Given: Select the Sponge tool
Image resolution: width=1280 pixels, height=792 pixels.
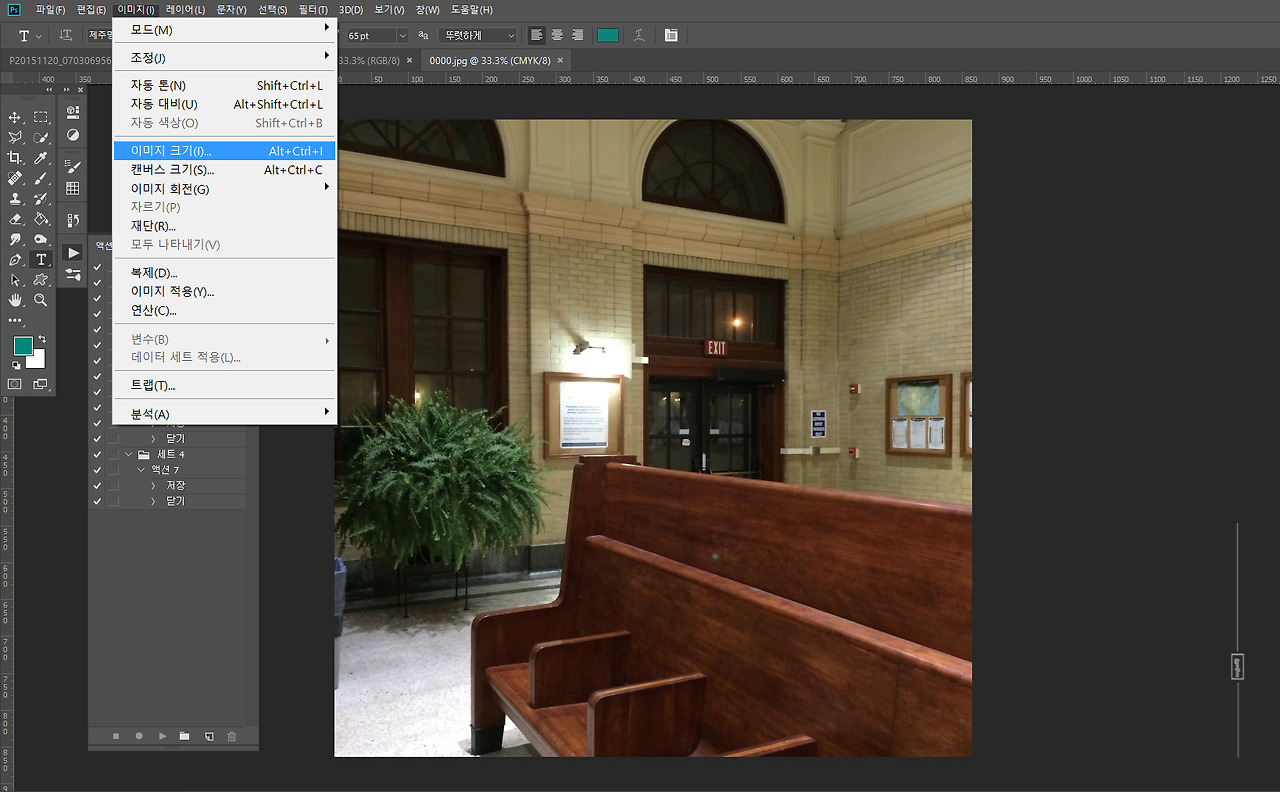Looking at the screenshot, I should click(41, 240).
